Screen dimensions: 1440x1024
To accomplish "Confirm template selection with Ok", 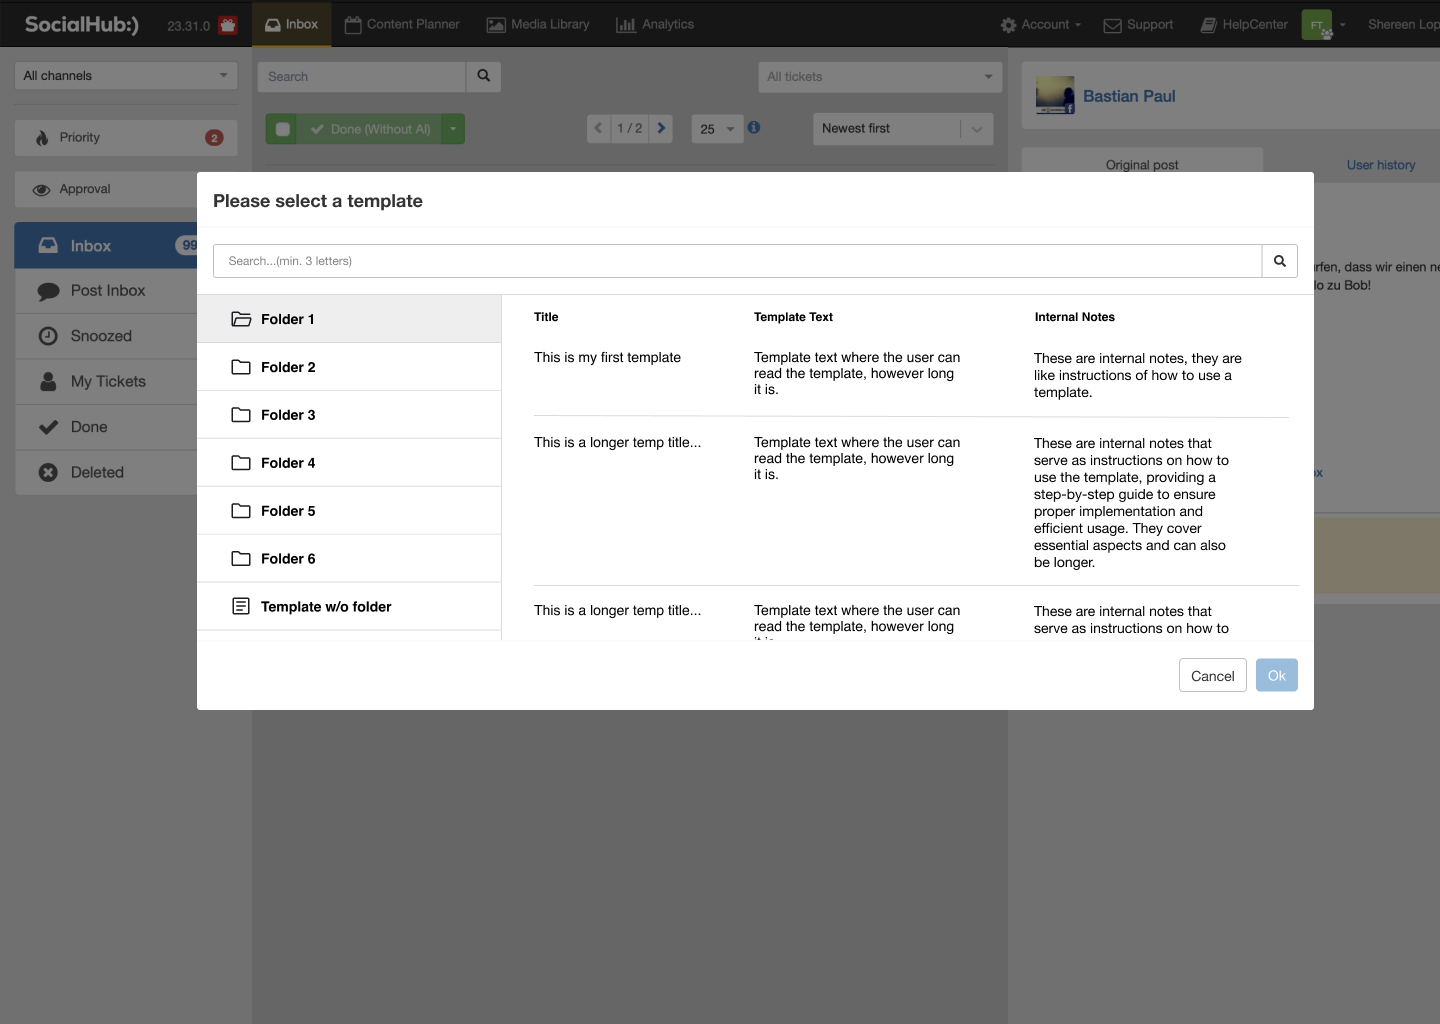I will coord(1277,676).
